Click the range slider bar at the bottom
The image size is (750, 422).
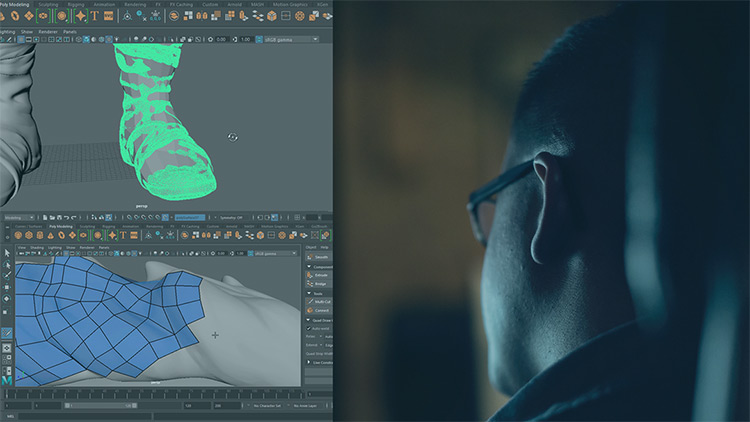[101, 406]
